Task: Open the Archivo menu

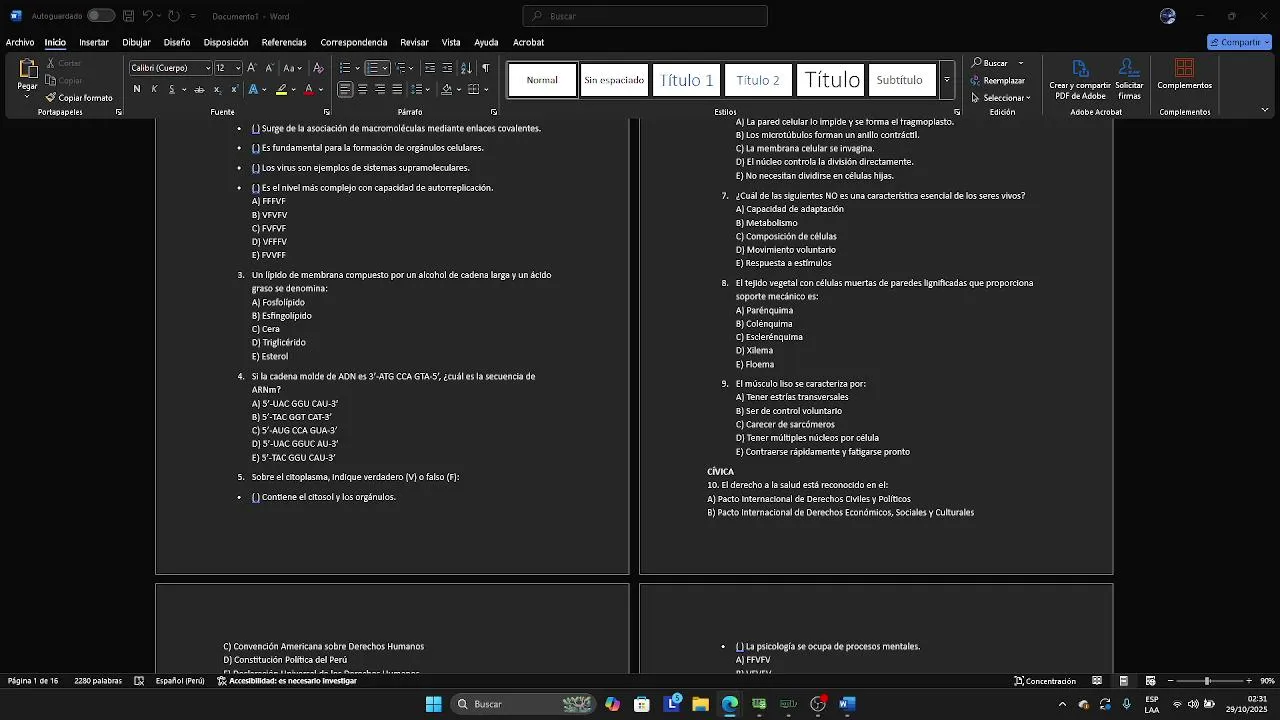Action: 20,42
